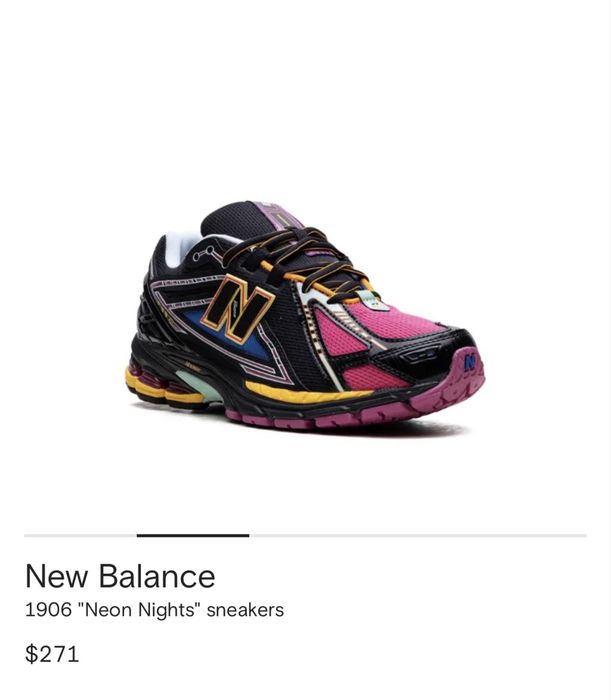Click the 1906 model number text
The image size is (611, 700).
pyautogui.click(x=48, y=610)
